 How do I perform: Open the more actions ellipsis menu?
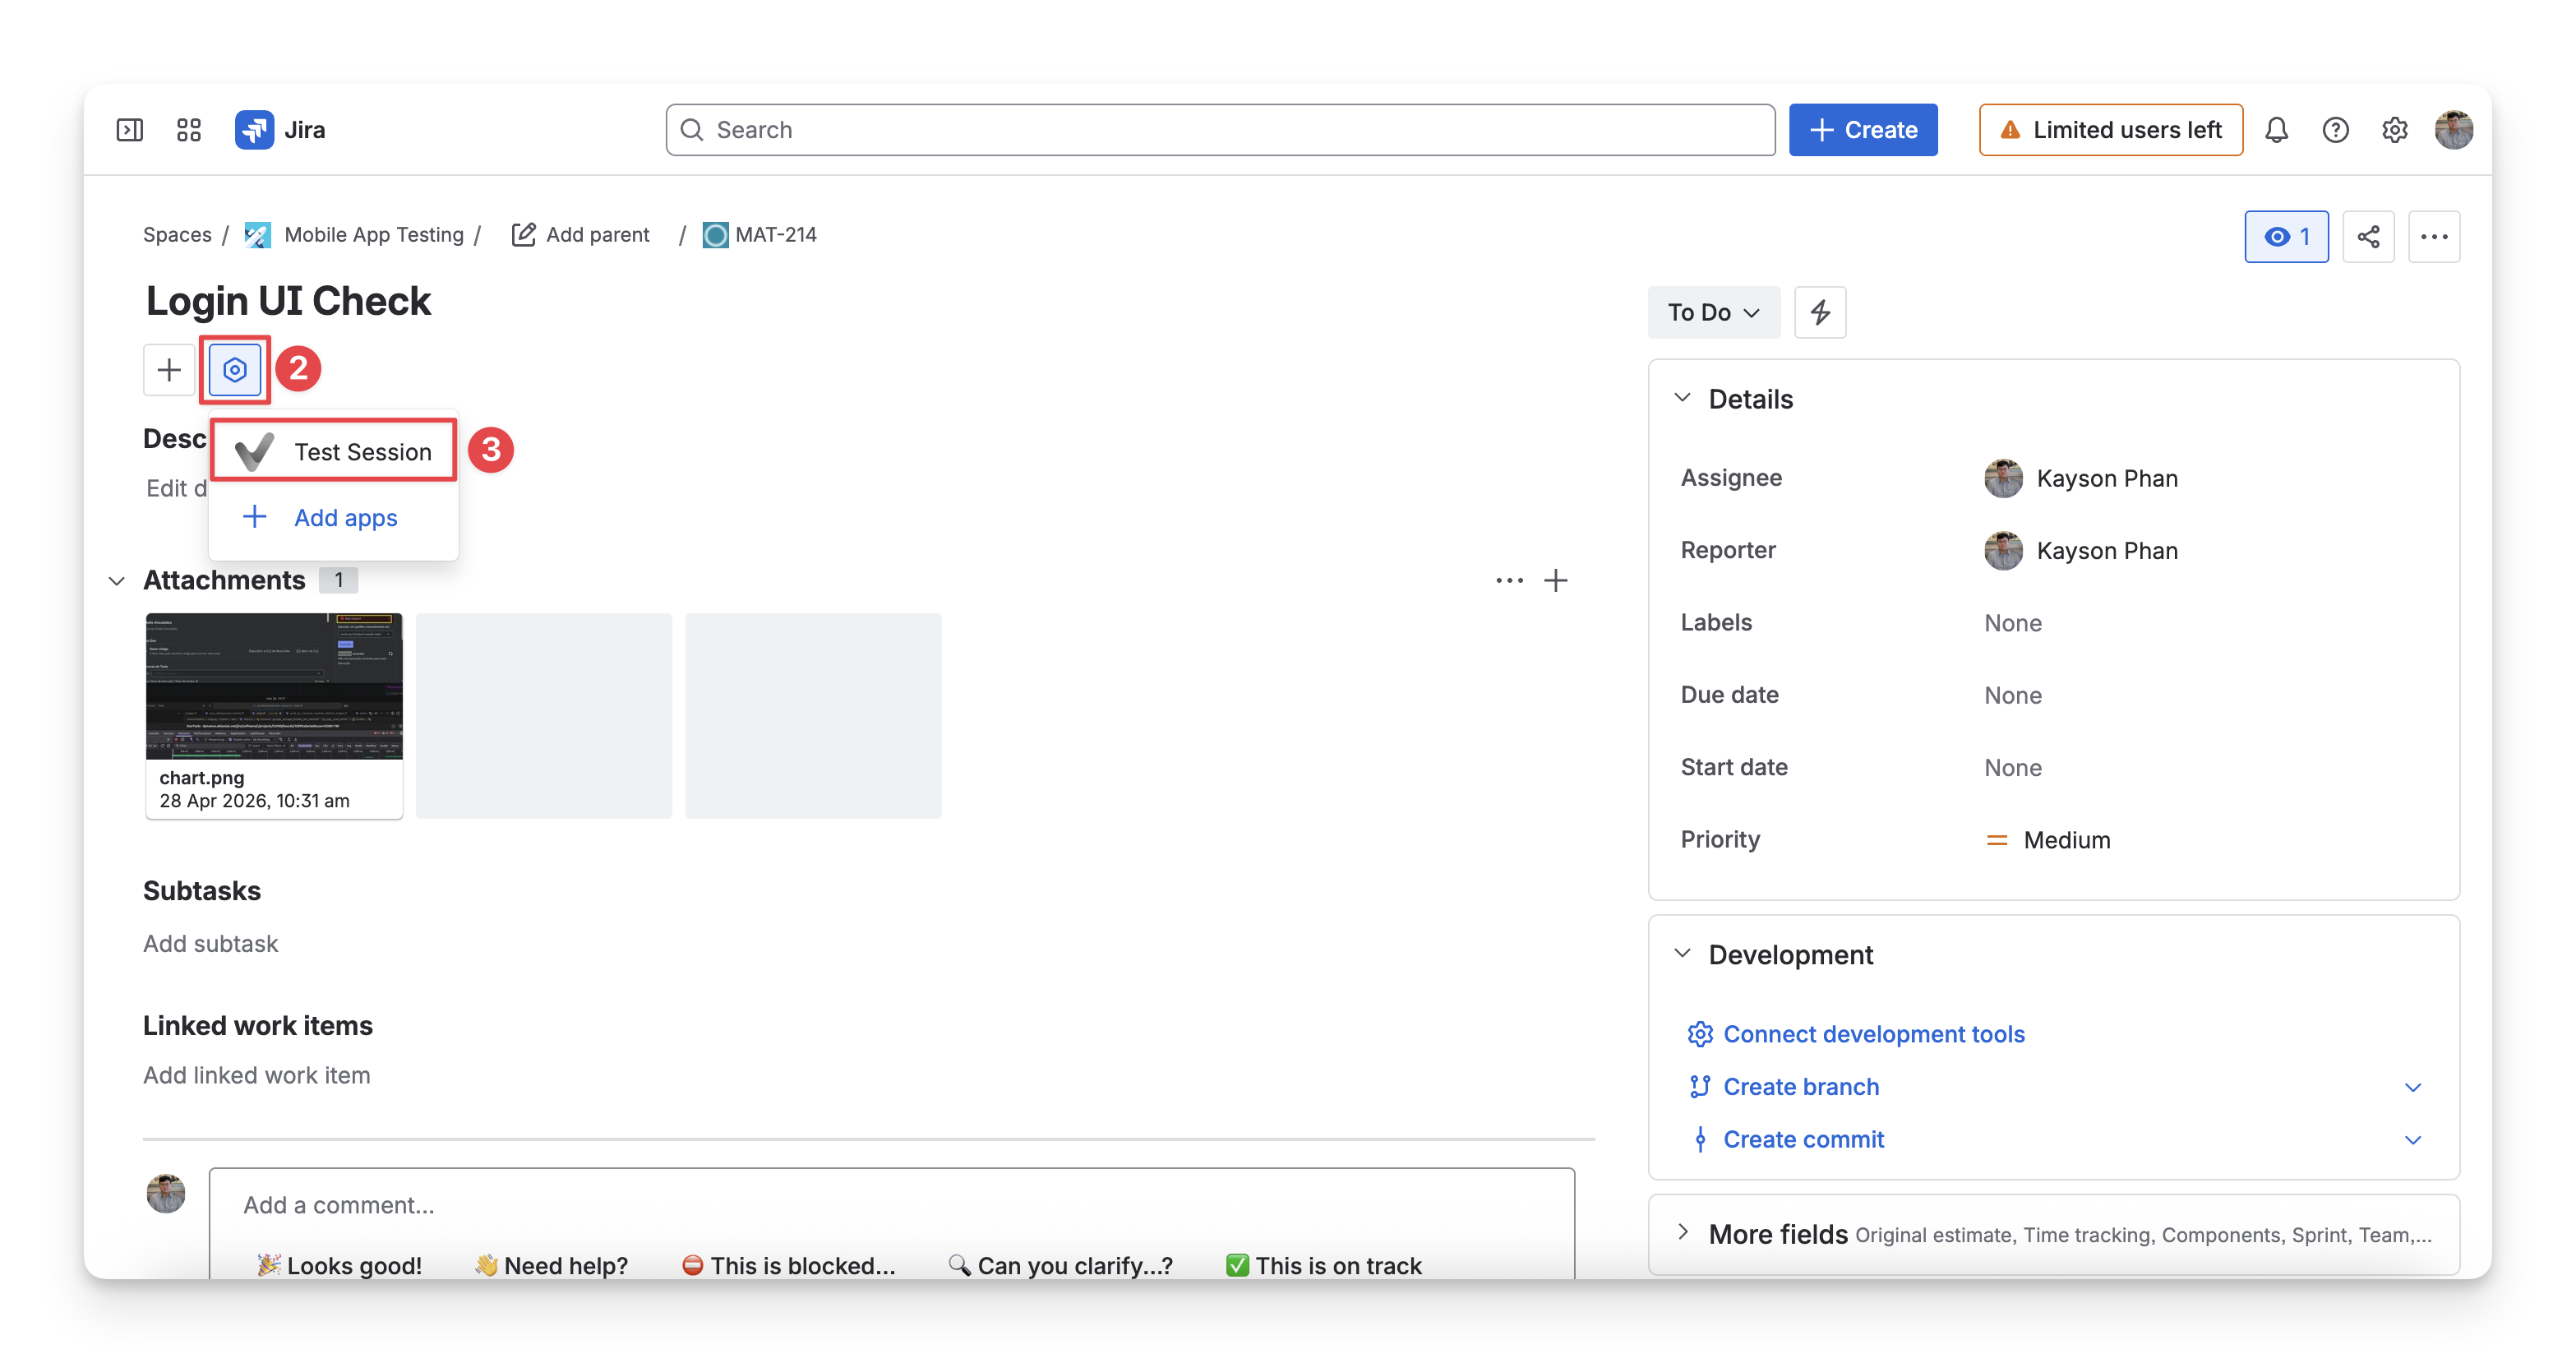coord(2434,237)
